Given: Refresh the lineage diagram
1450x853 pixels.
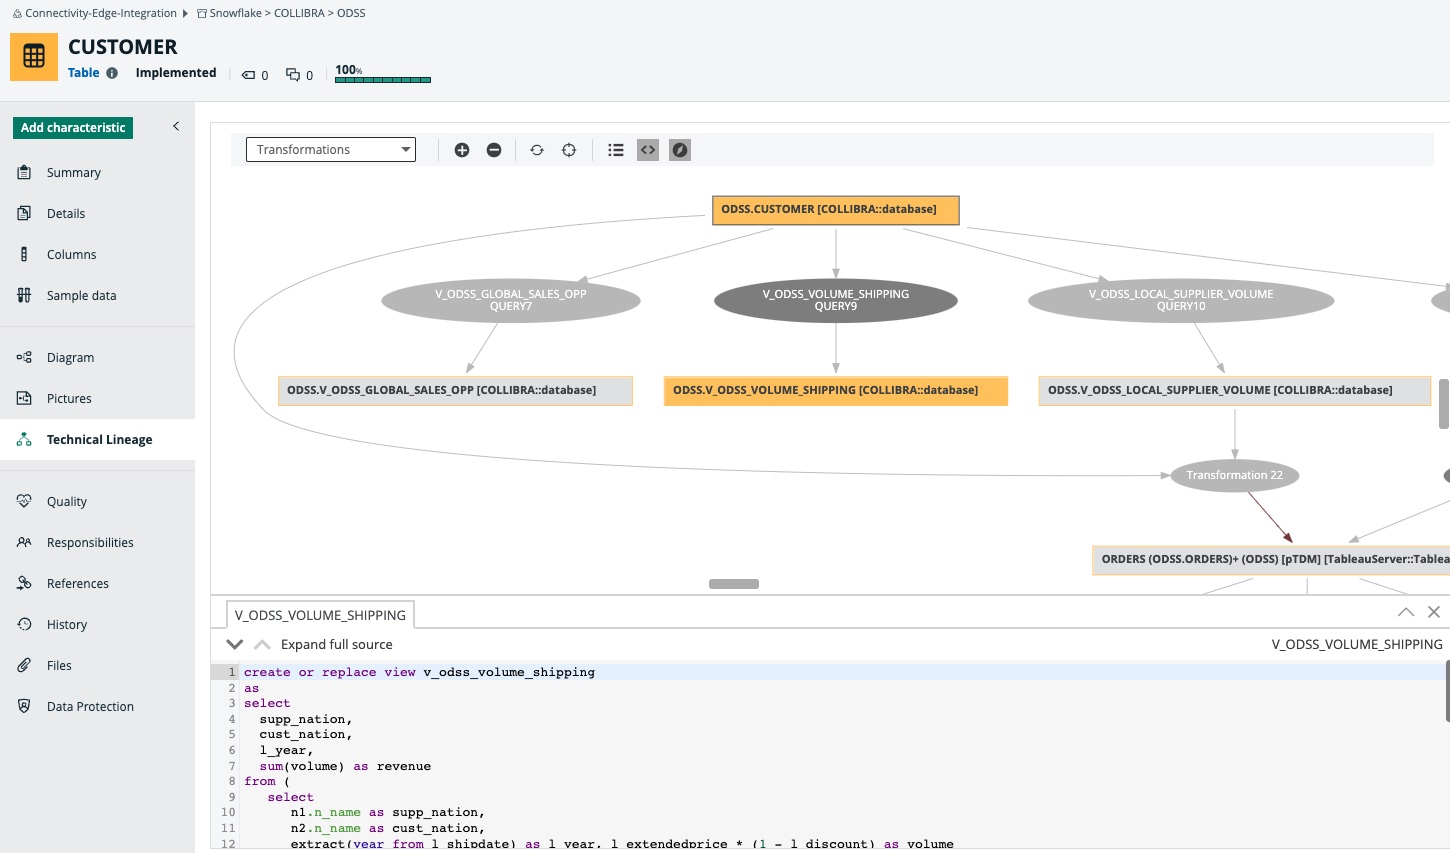Looking at the screenshot, I should point(537,150).
